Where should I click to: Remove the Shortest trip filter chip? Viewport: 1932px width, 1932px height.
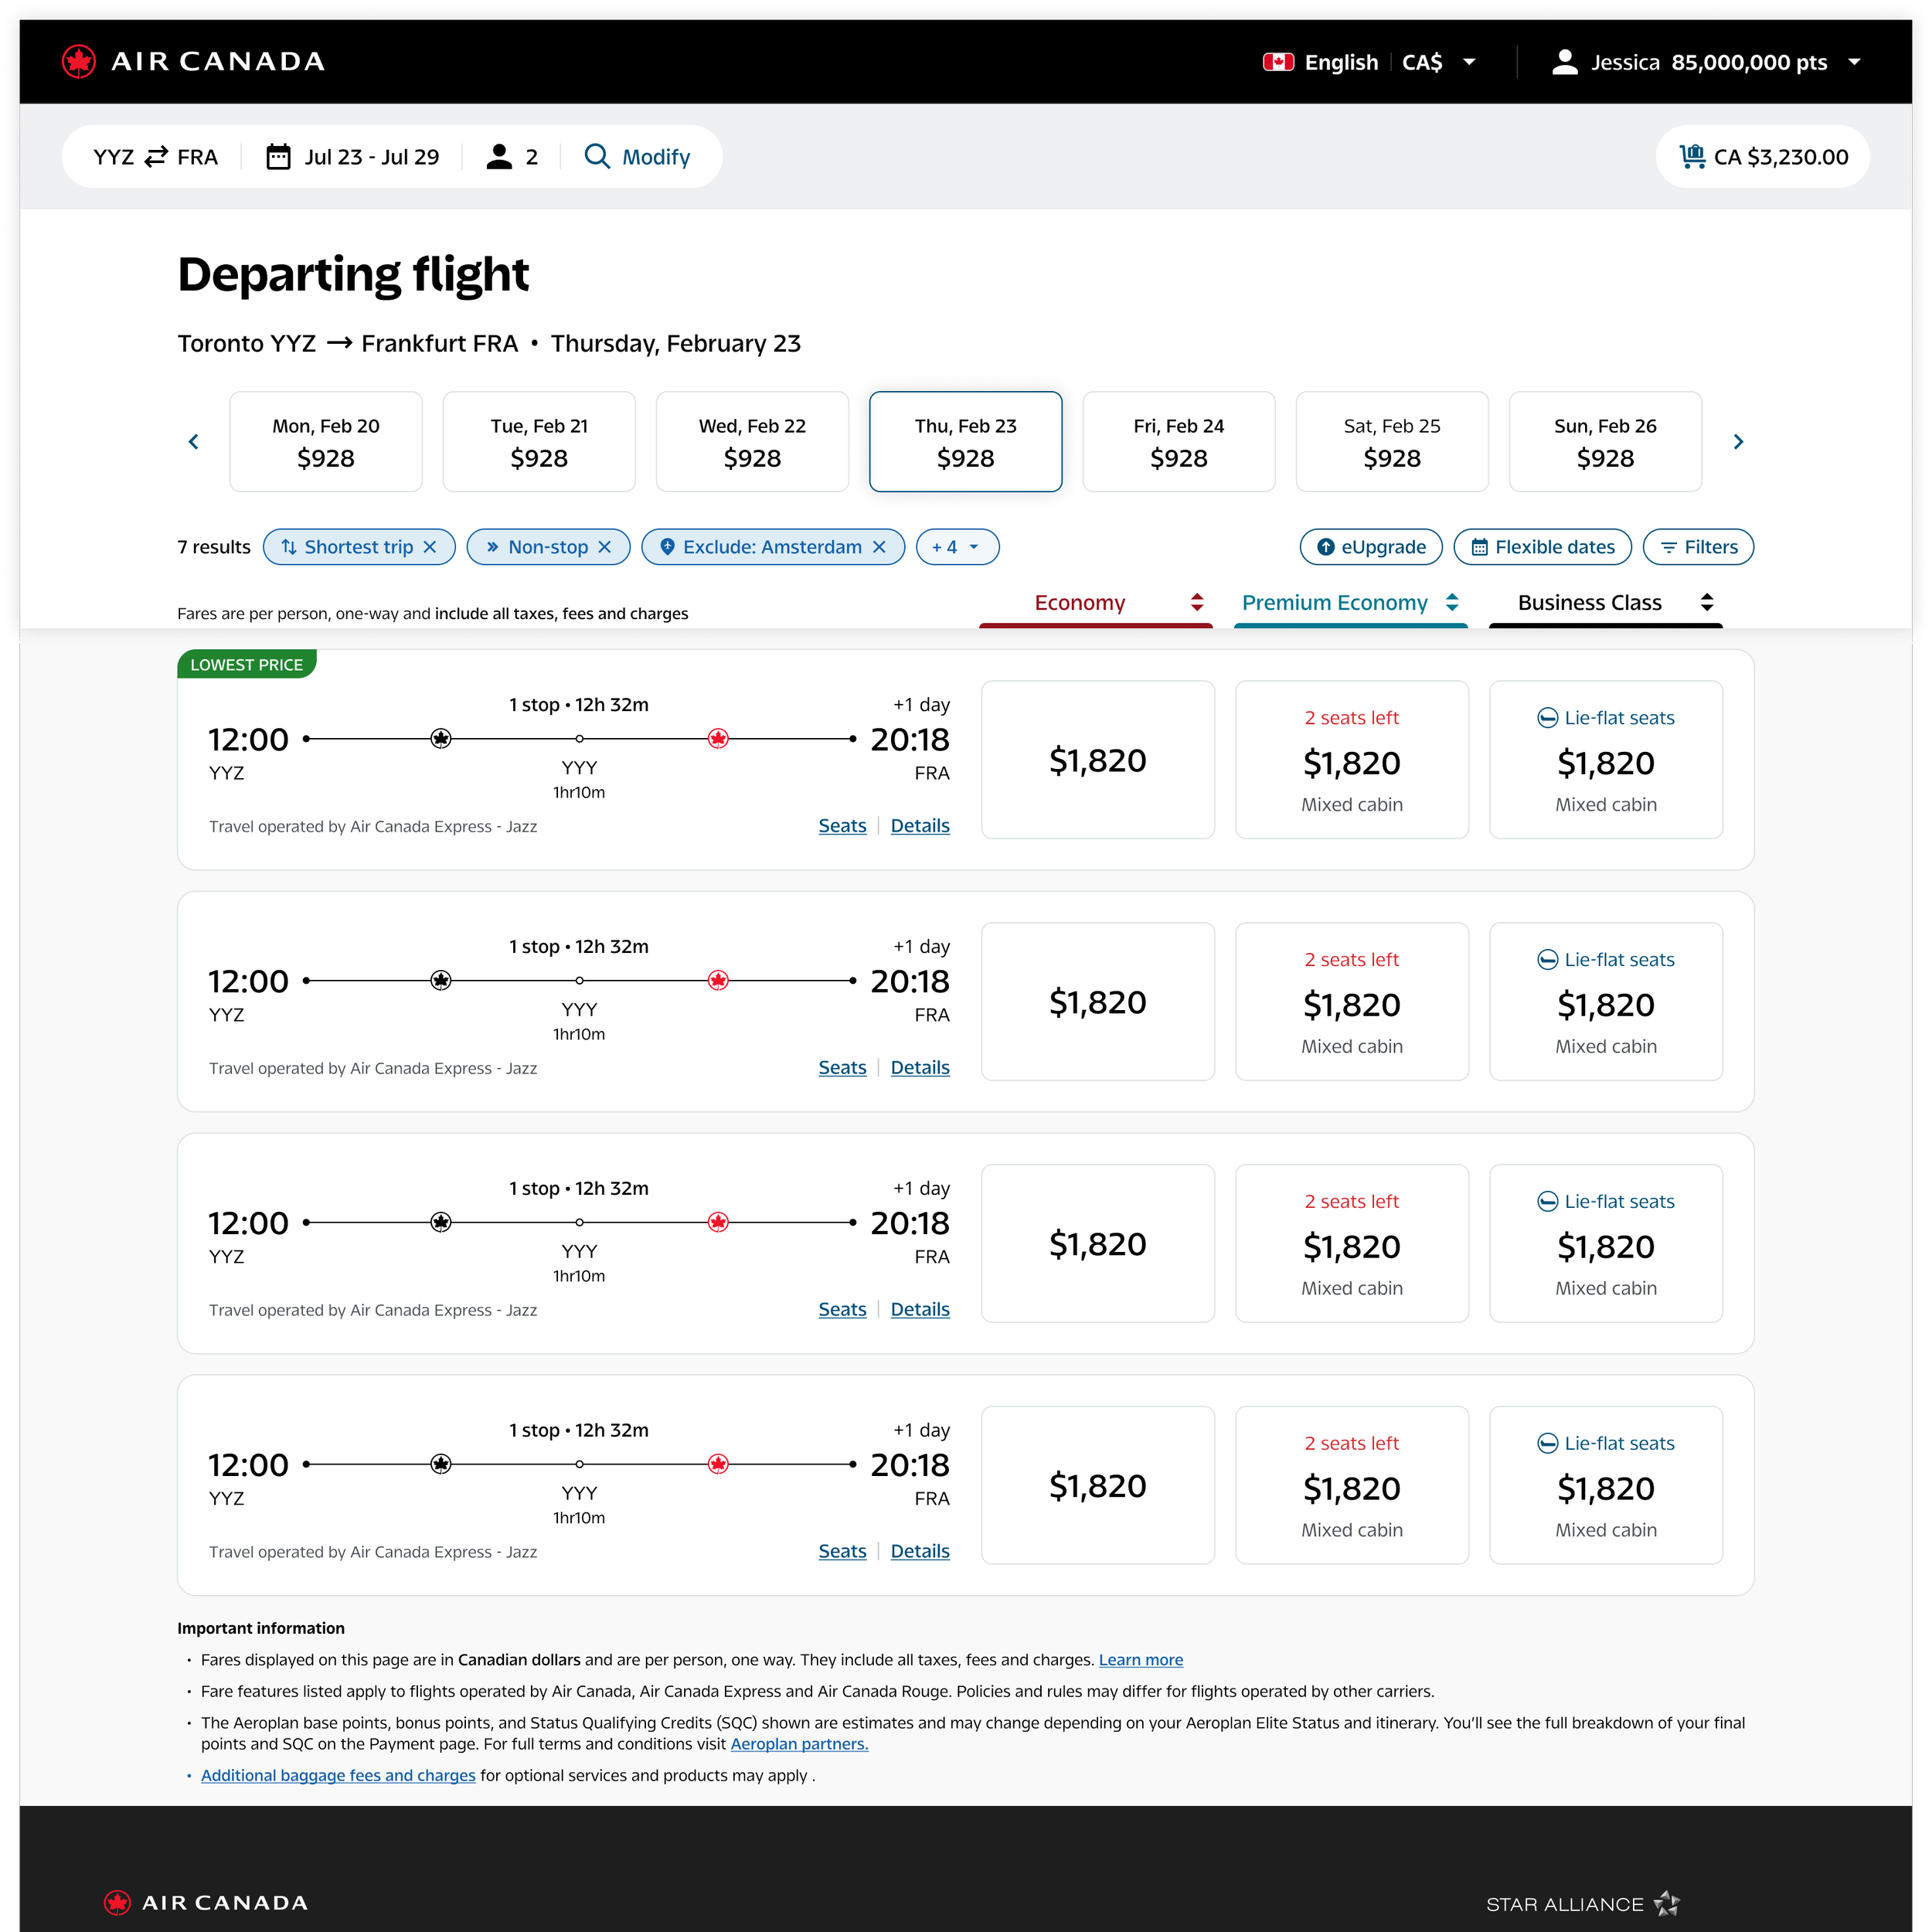430,547
